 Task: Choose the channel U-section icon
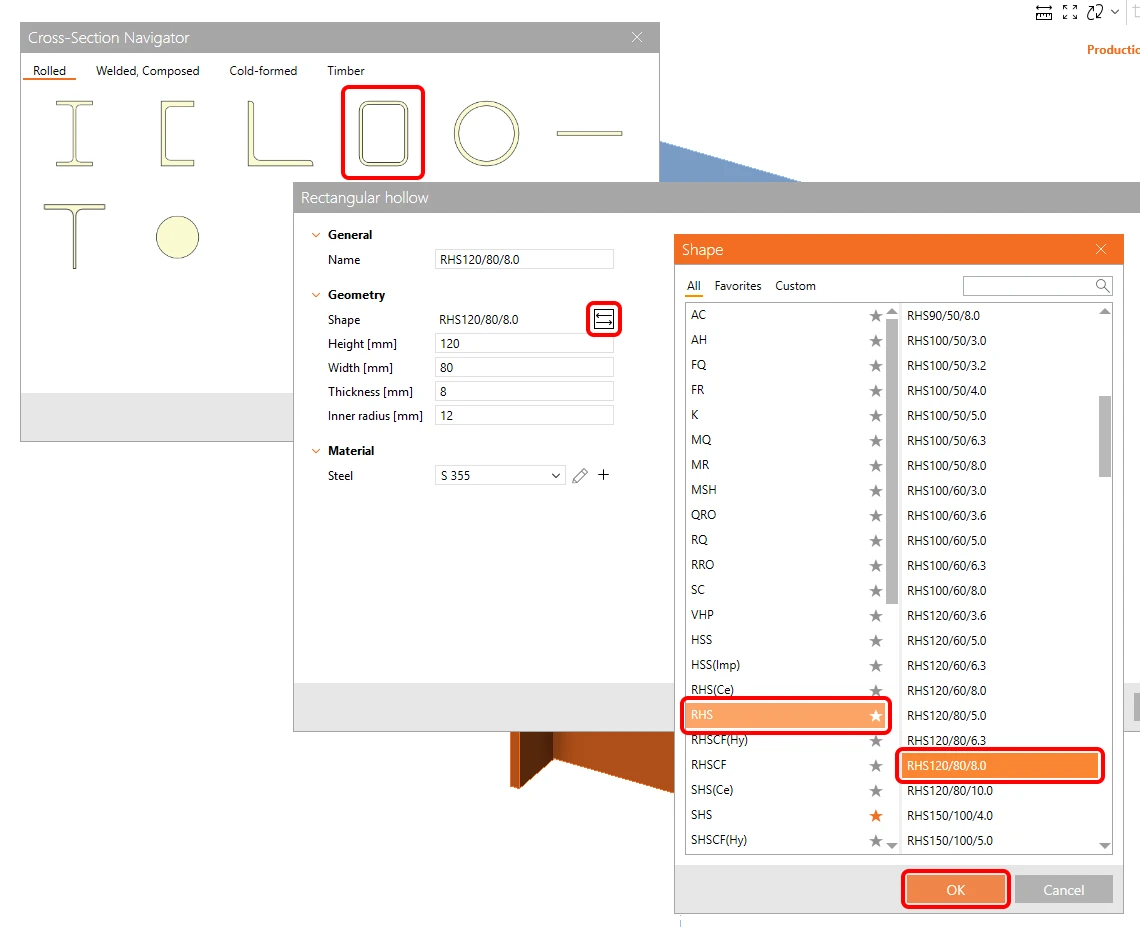pos(177,133)
